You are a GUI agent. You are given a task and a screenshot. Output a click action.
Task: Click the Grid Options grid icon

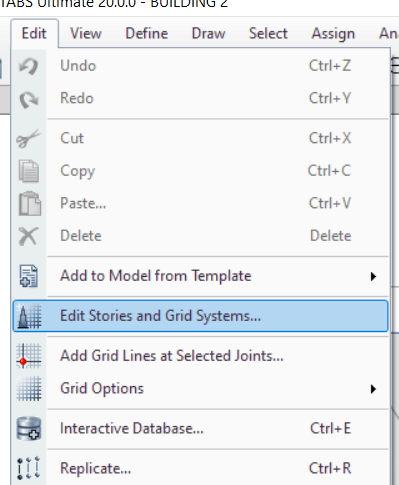pyautogui.click(x=29, y=388)
